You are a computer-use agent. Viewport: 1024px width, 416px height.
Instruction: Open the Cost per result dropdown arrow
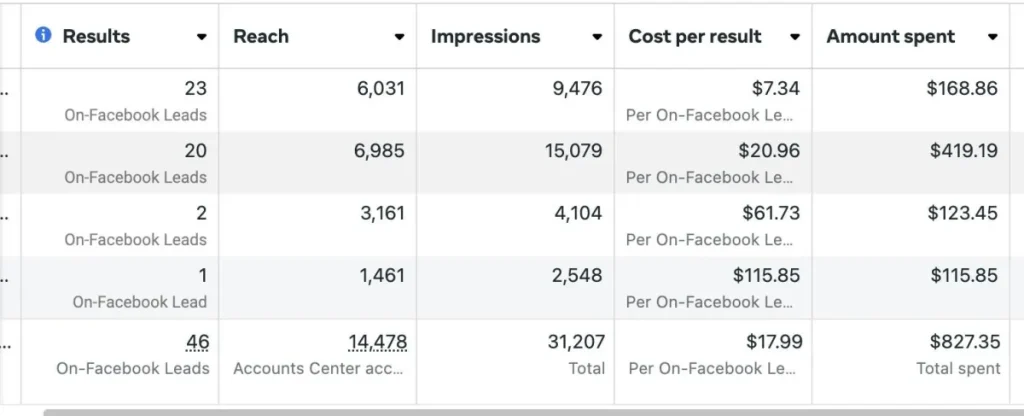click(795, 37)
